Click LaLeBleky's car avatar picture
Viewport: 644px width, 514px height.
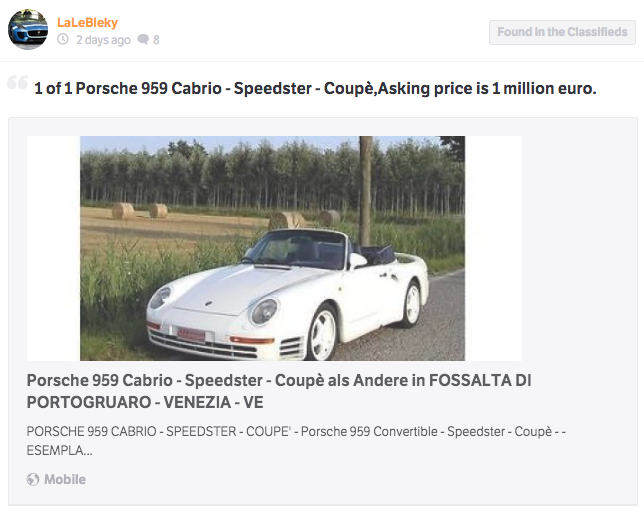point(28,29)
